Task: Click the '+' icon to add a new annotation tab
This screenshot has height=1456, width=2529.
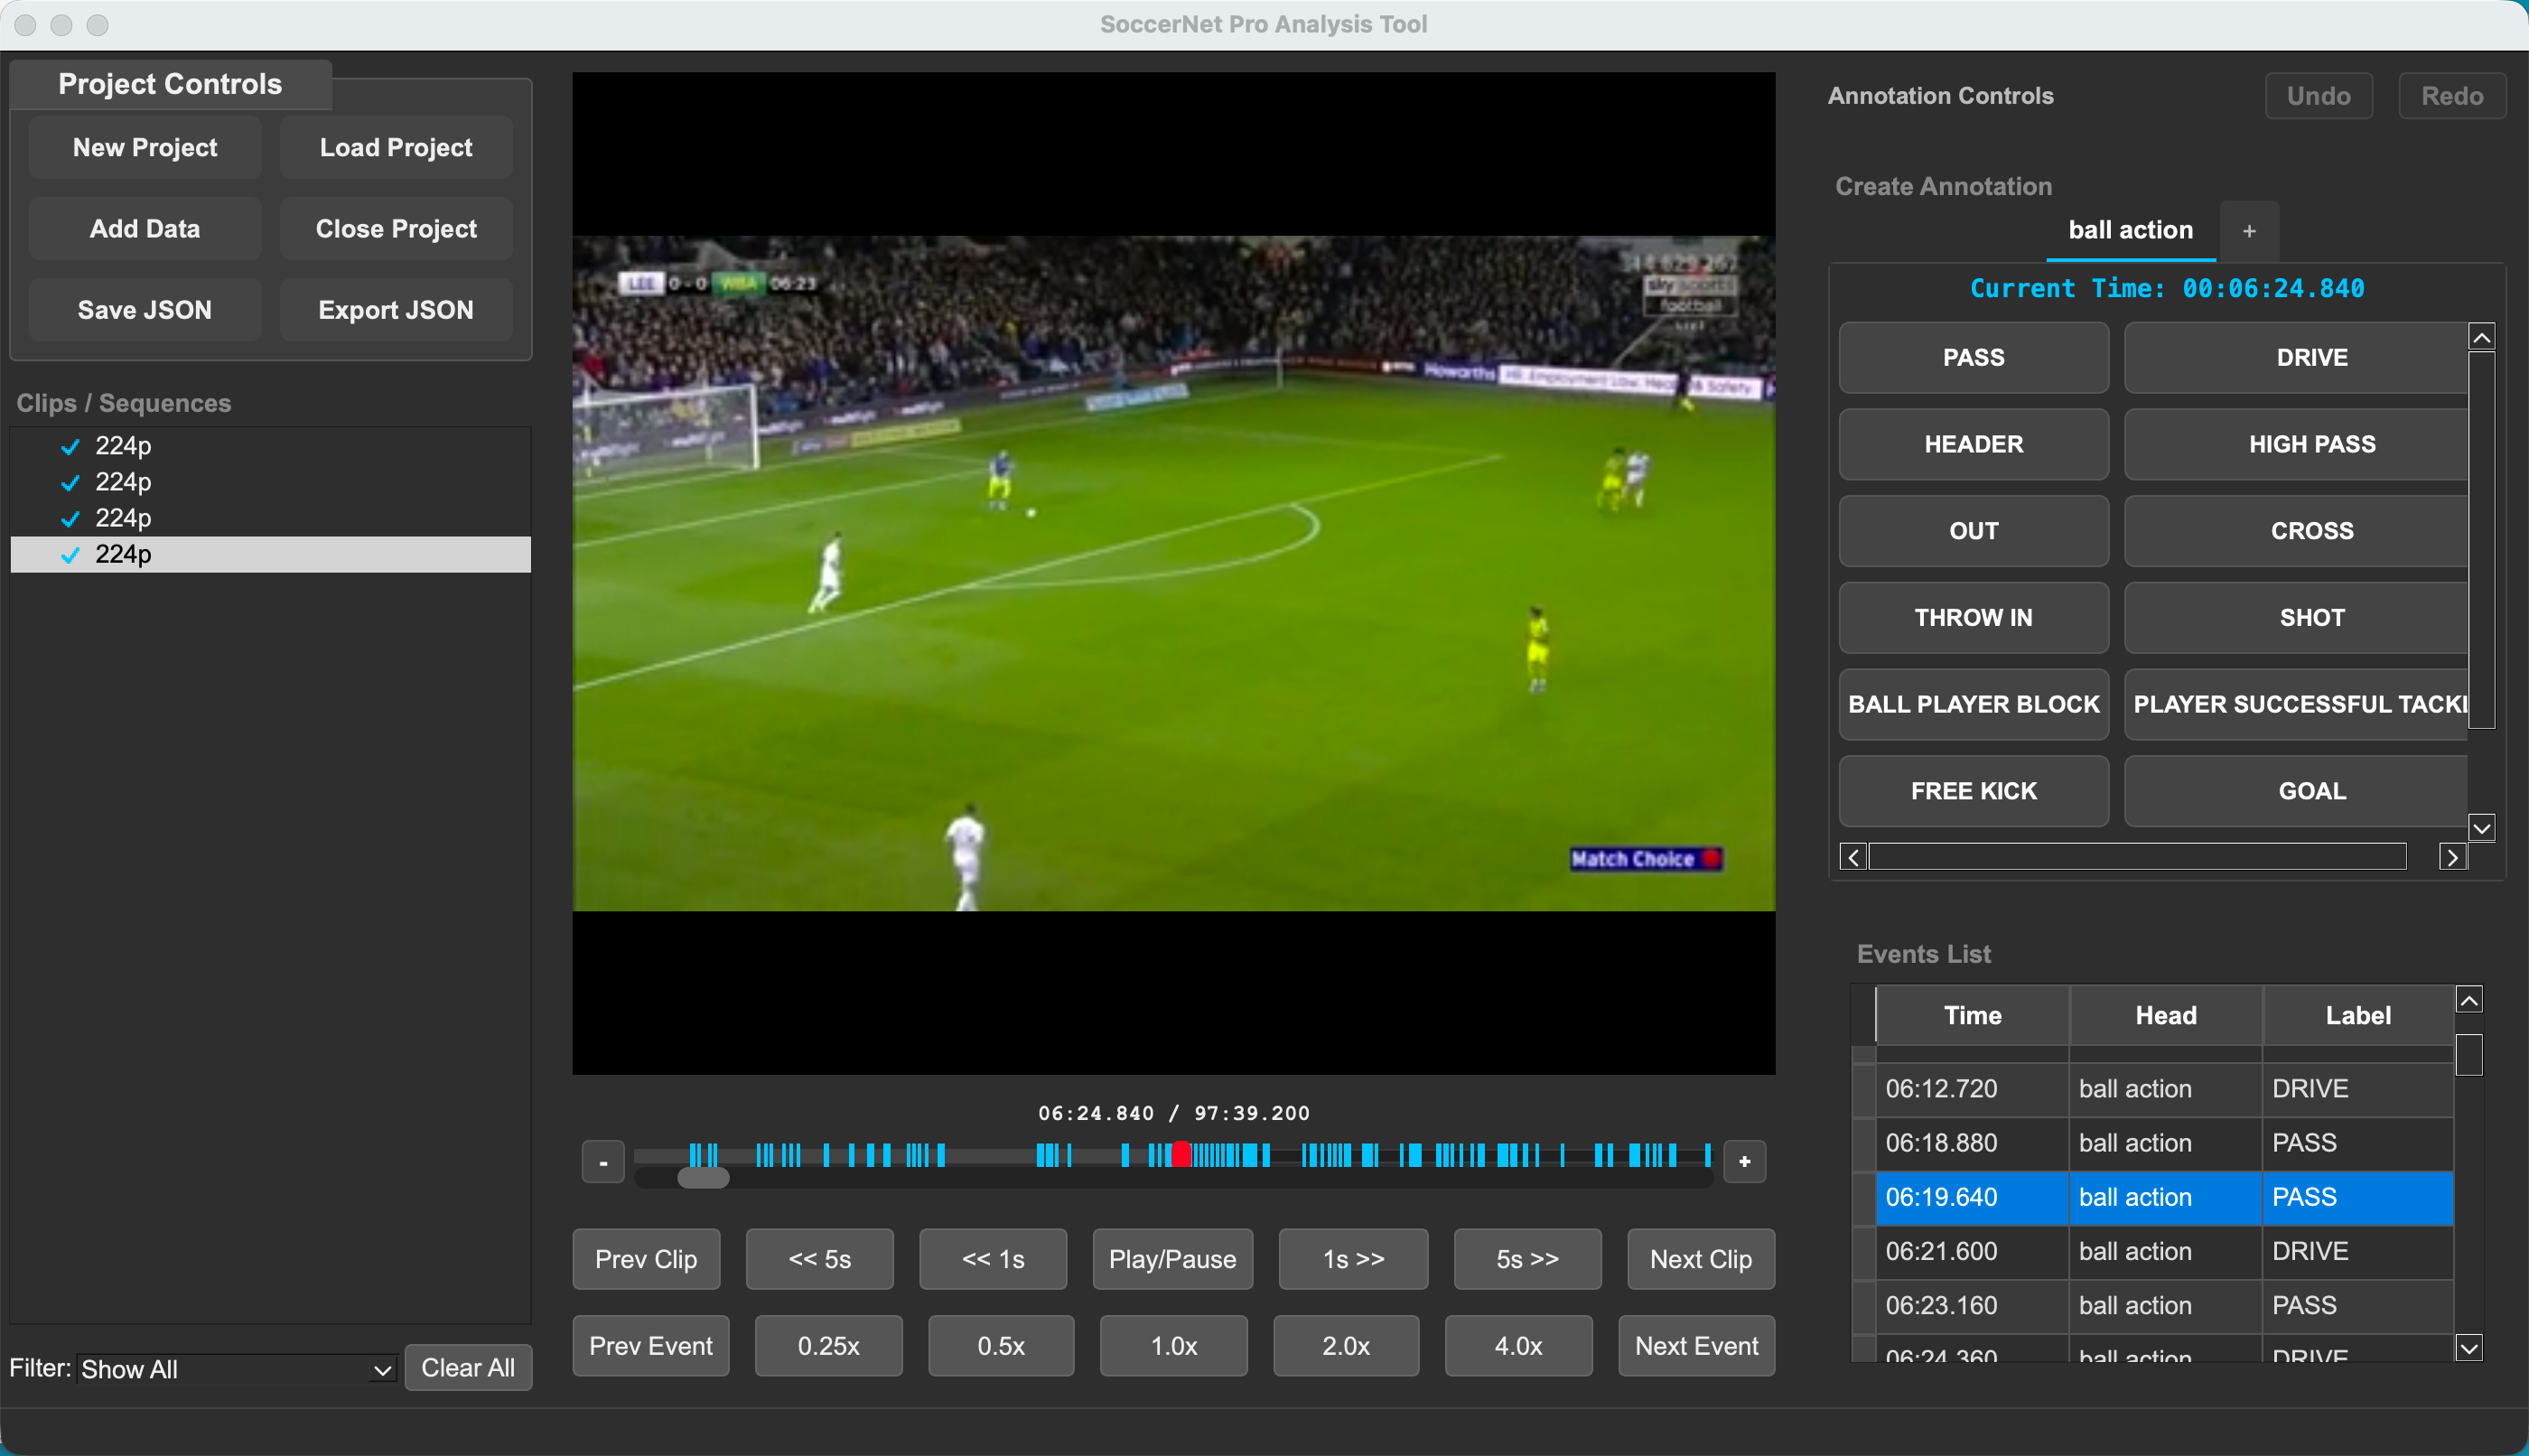Action: coord(2250,230)
